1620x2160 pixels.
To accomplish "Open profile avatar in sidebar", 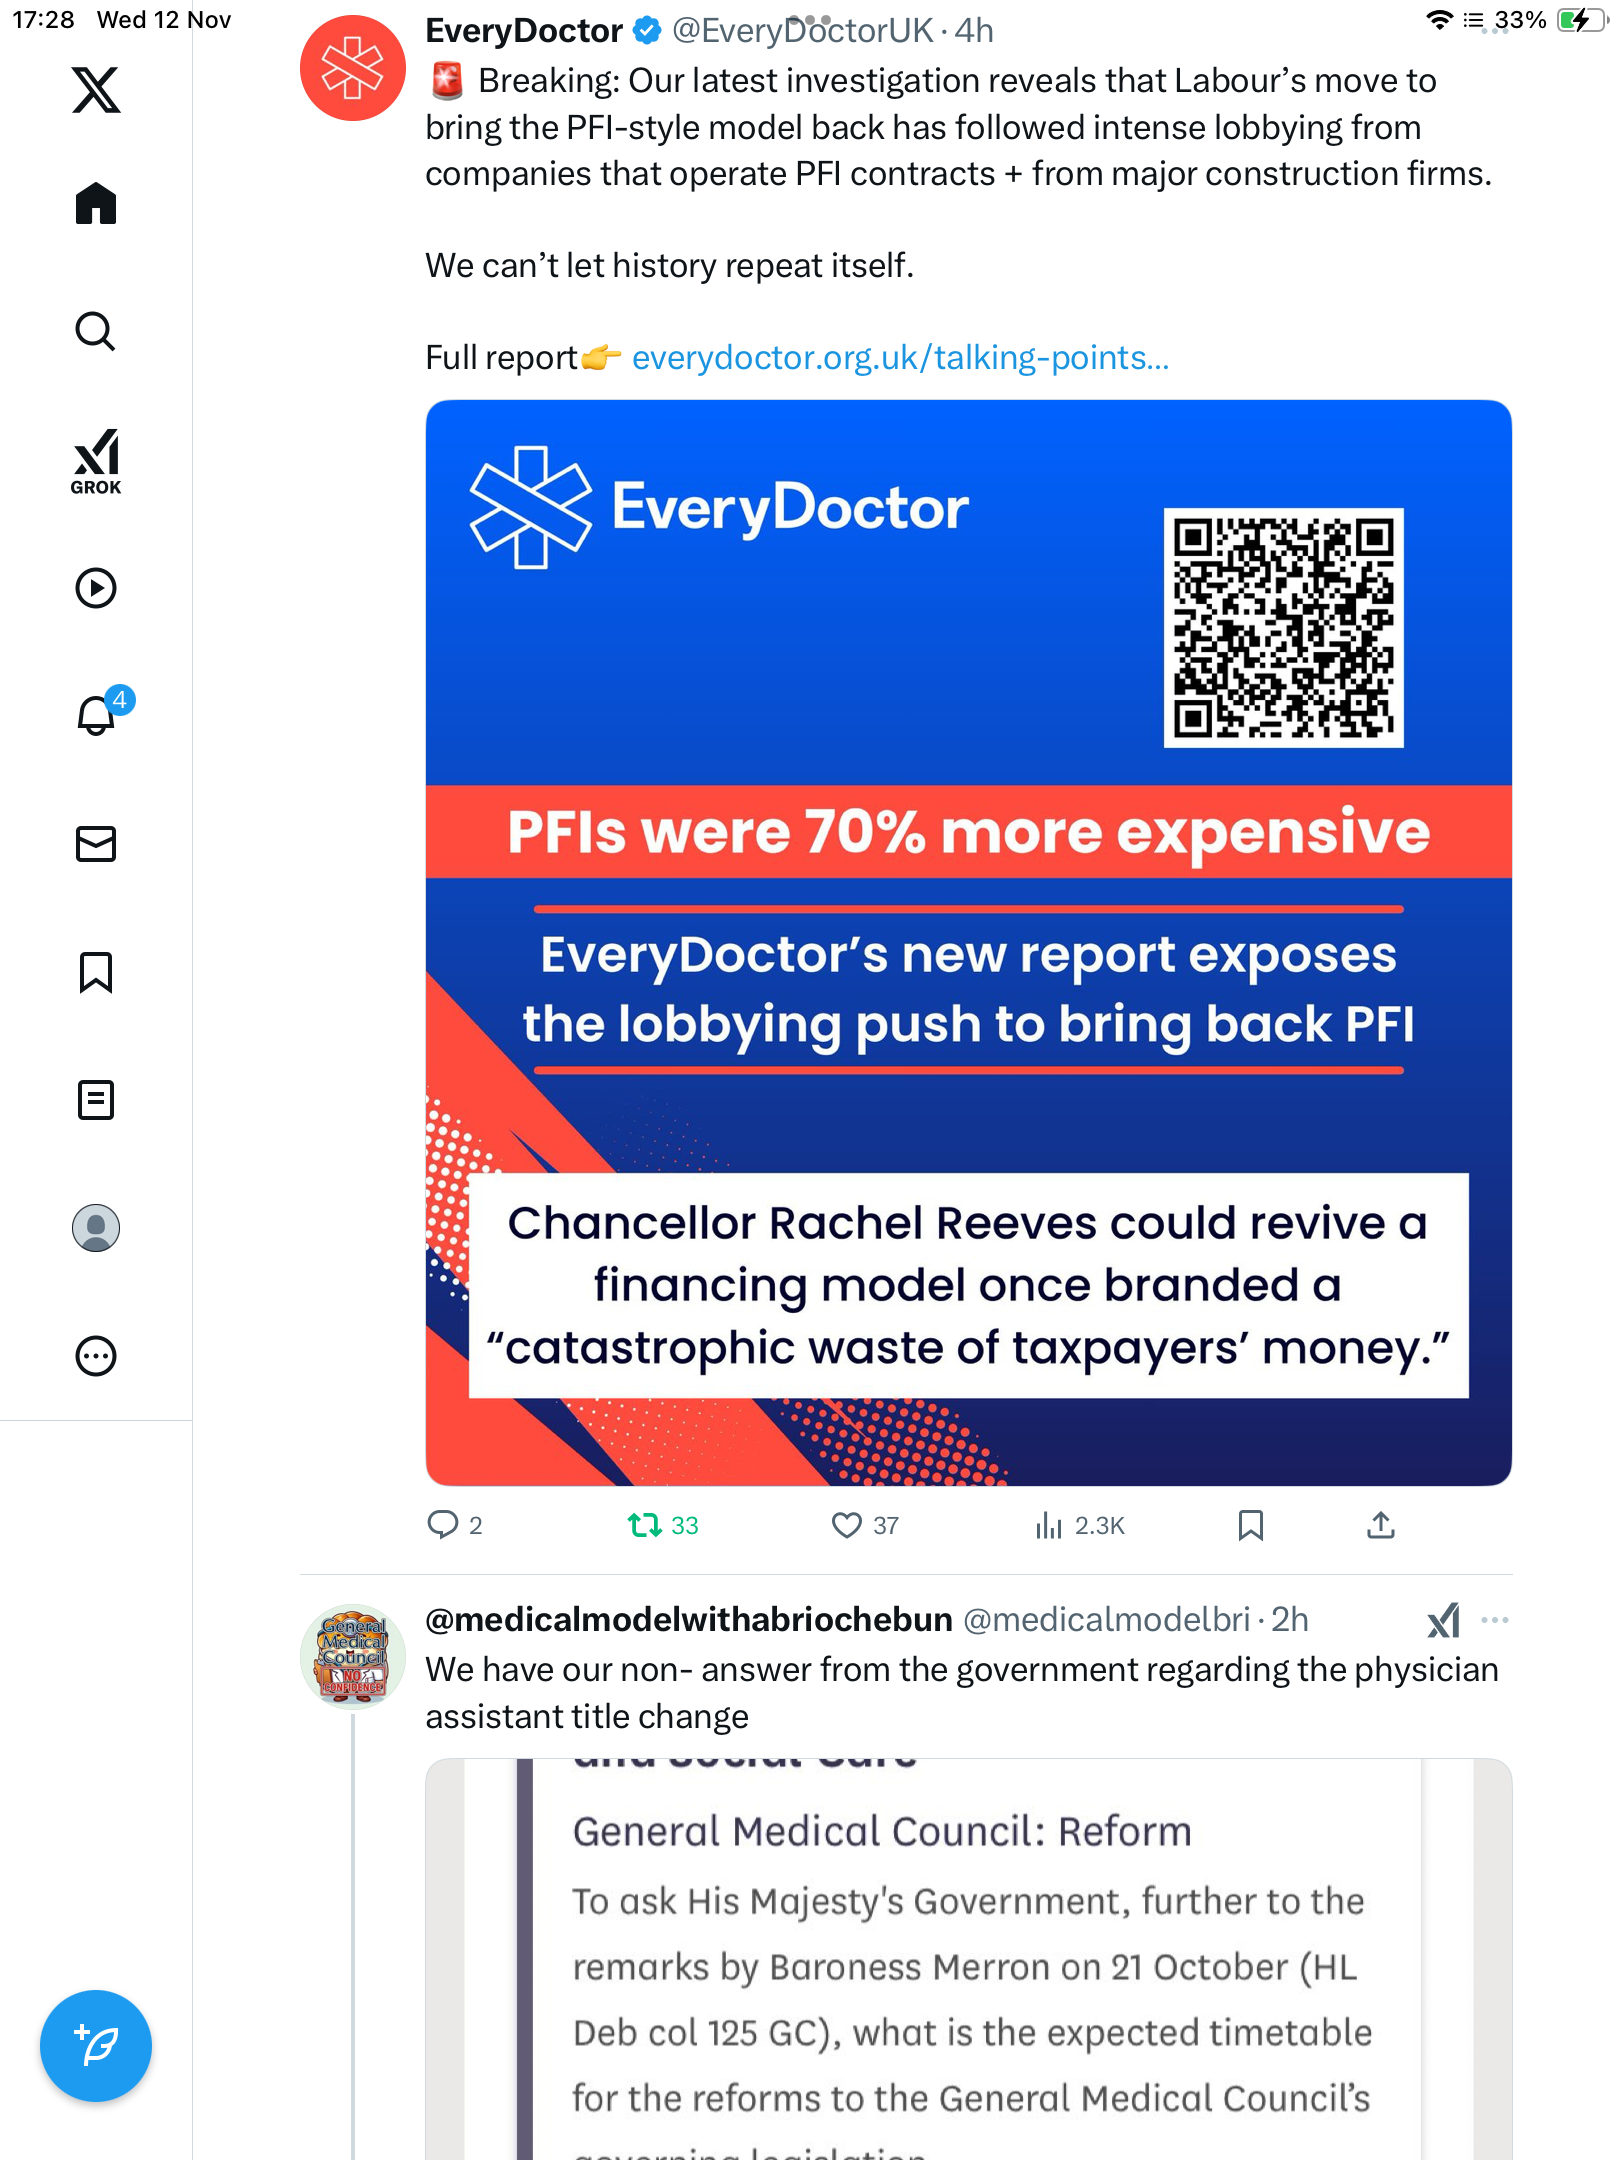I will tap(96, 1228).
